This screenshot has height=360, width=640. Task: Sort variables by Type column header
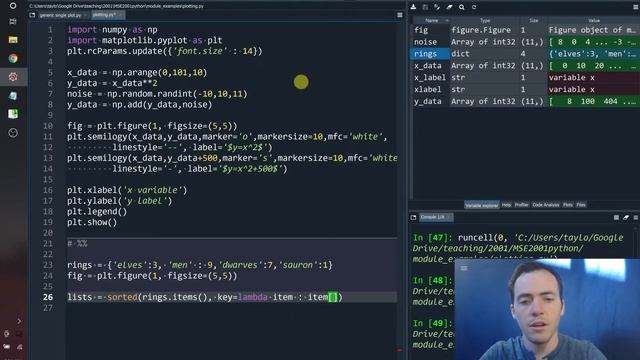tap(485, 20)
